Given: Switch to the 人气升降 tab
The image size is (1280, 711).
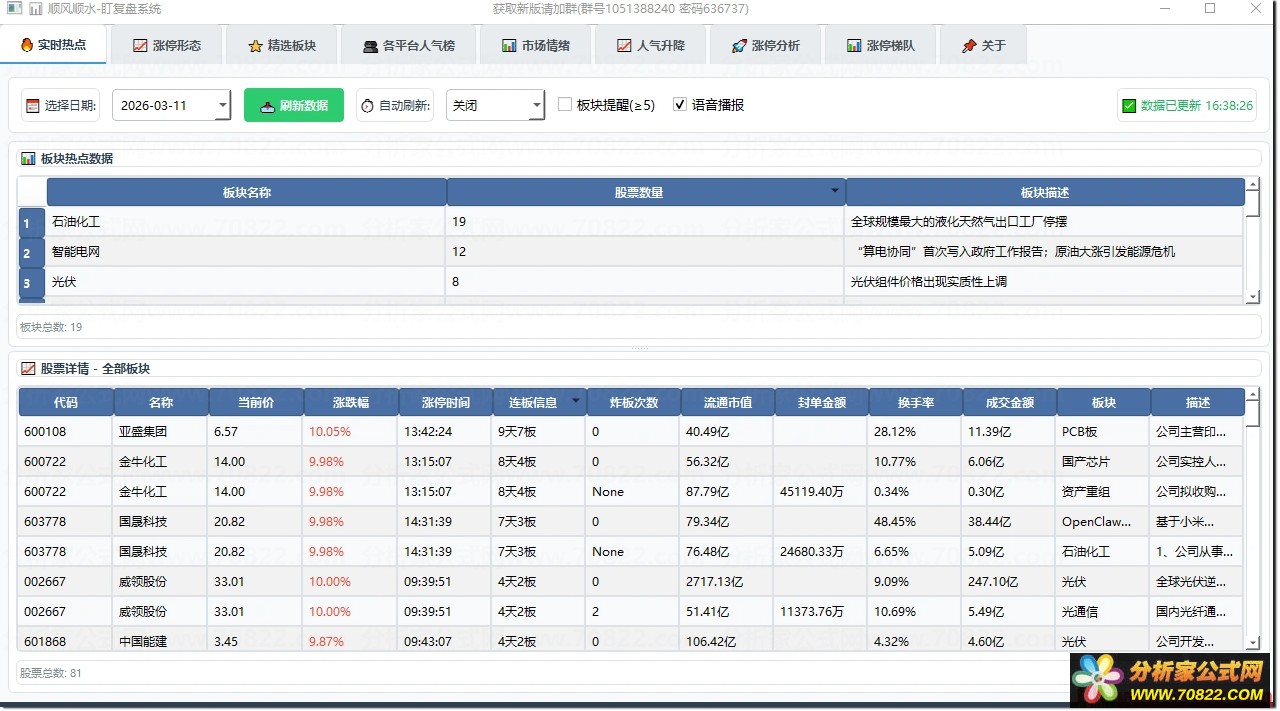Looking at the screenshot, I should pyautogui.click(x=651, y=46).
